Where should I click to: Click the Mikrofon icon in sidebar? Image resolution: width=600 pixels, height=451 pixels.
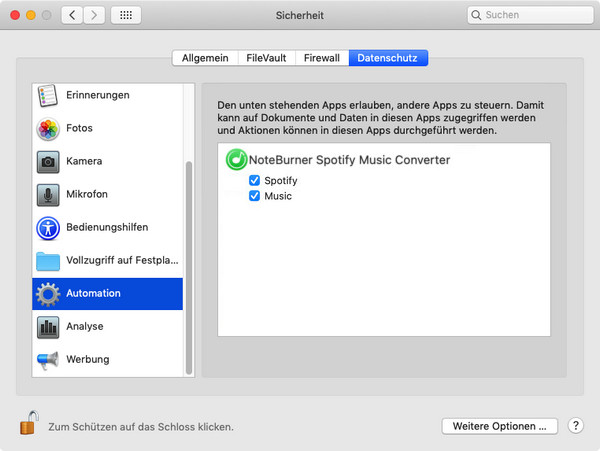pyautogui.click(x=48, y=195)
